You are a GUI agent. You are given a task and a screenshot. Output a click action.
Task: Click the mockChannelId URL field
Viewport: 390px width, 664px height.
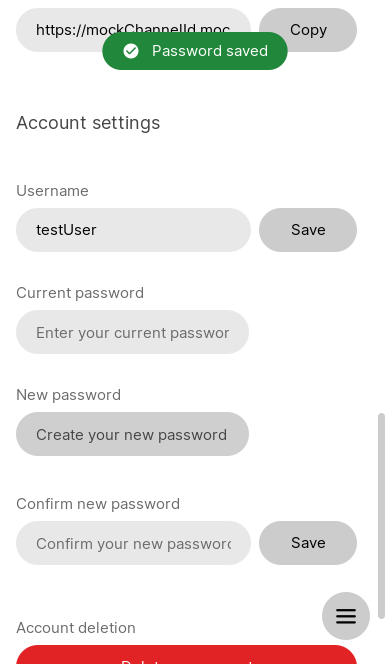click(x=133, y=30)
